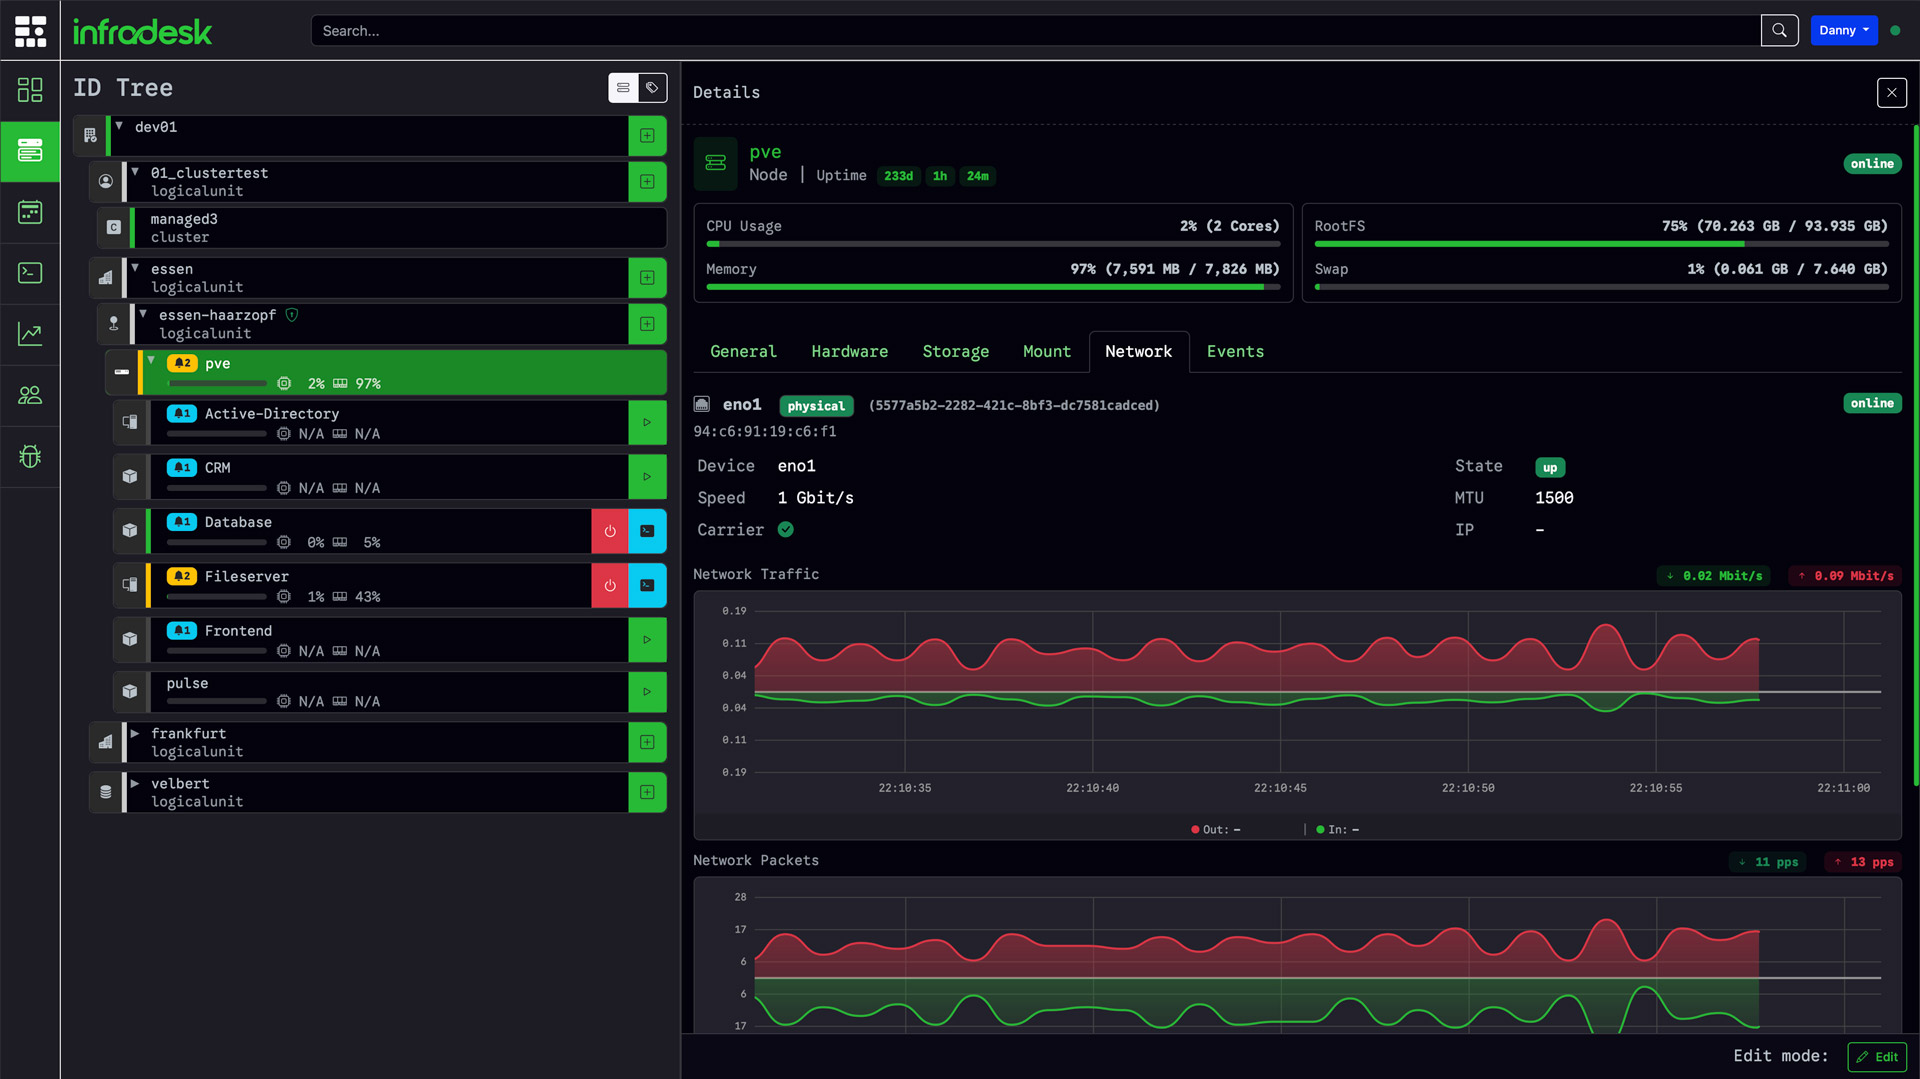Image resolution: width=1920 pixels, height=1079 pixels.
Task: Collapse the dev01 tree node
Action: point(119,126)
